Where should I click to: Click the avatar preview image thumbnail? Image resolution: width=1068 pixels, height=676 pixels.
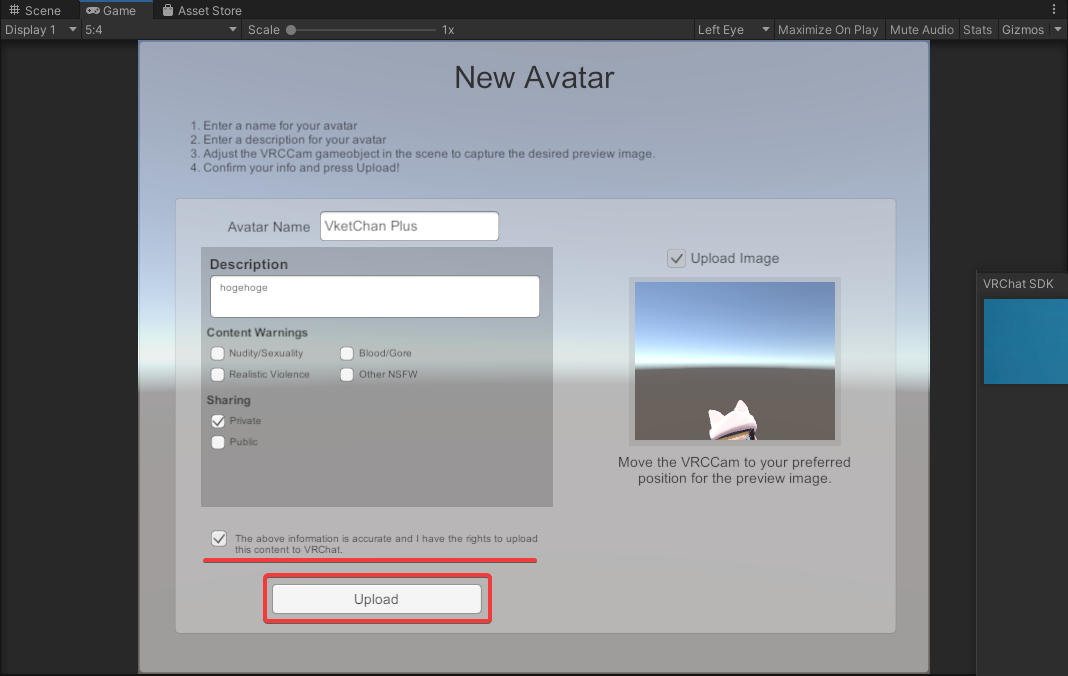click(x=734, y=361)
